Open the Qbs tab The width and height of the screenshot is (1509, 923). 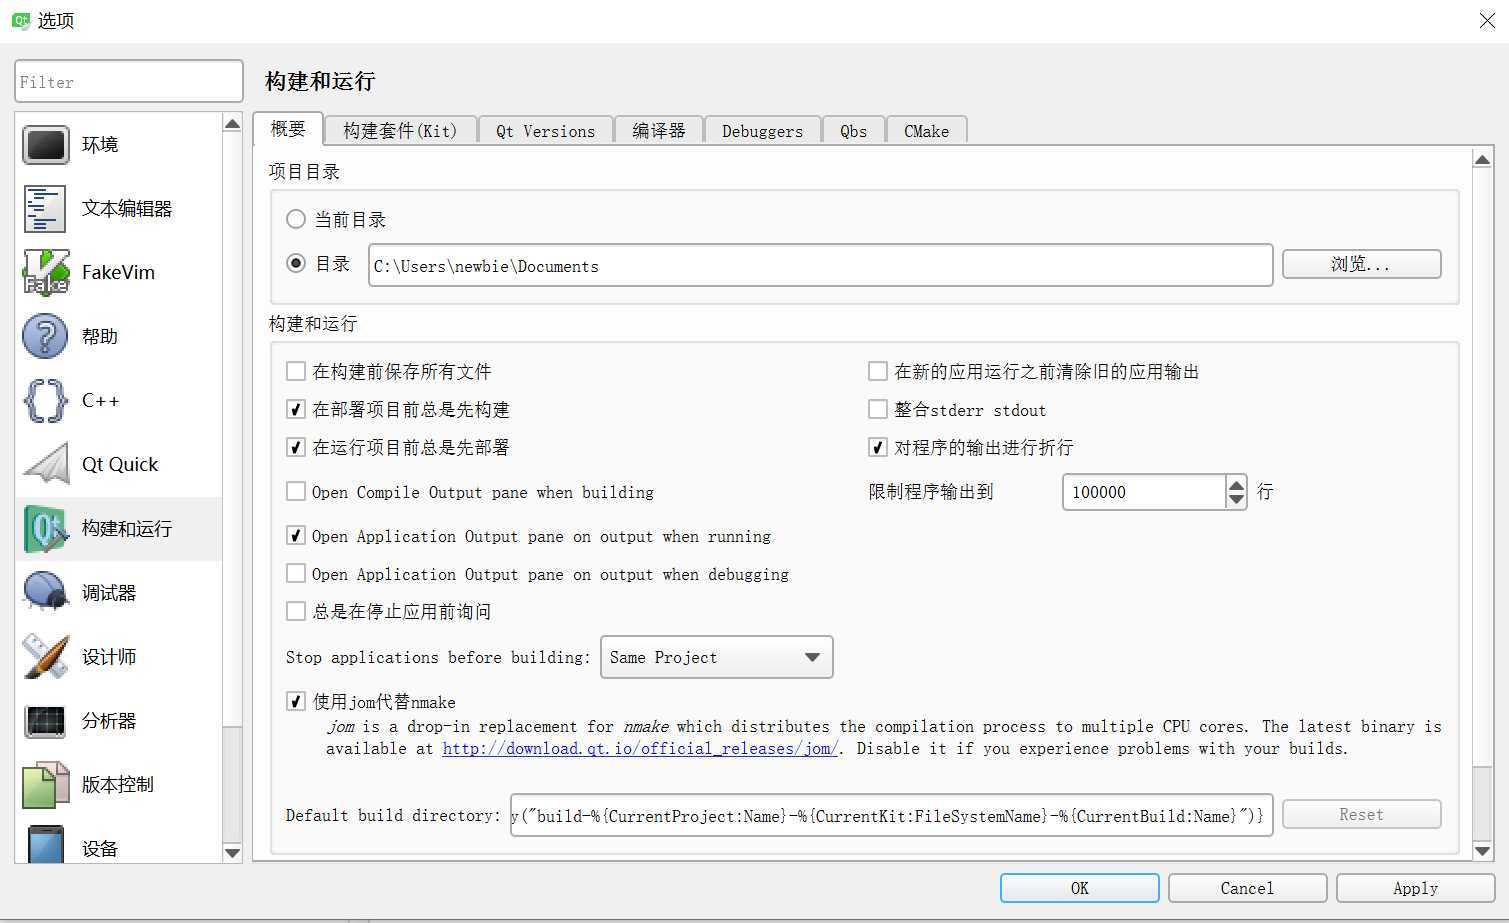click(x=853, y=131)
